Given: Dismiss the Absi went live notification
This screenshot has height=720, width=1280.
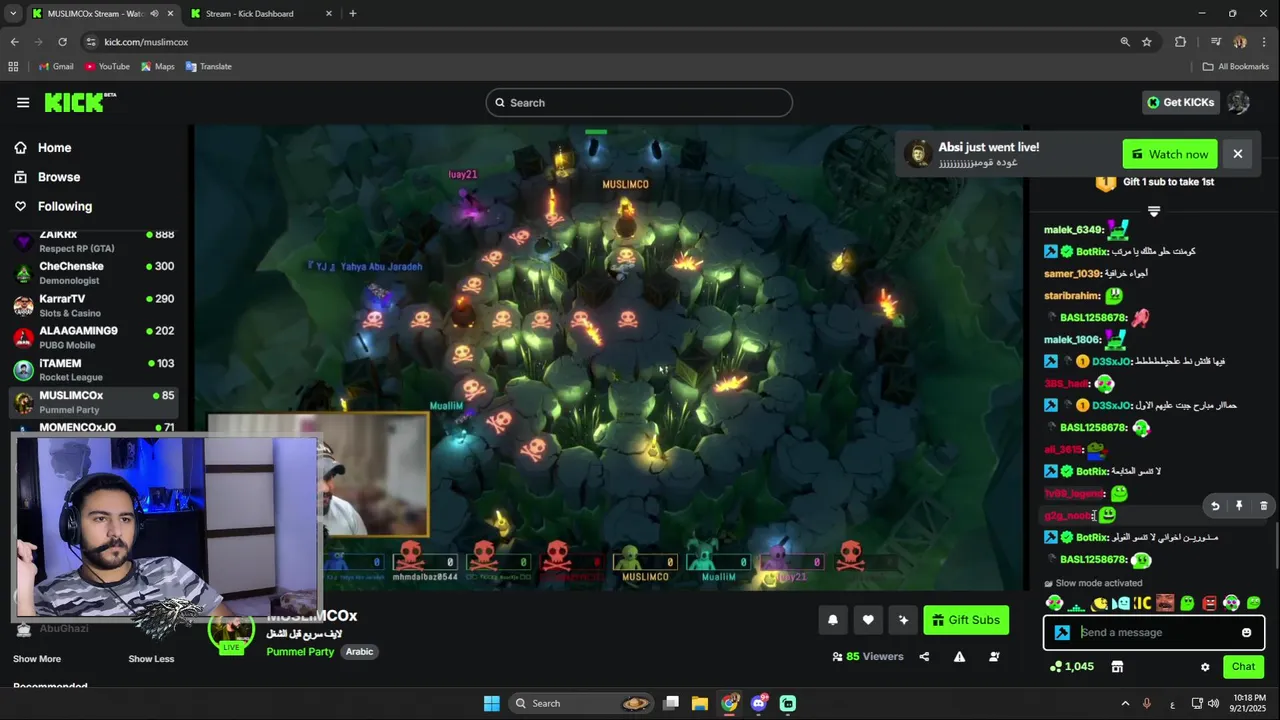Looking at the screenshot, I should [x=1237, y=154].
